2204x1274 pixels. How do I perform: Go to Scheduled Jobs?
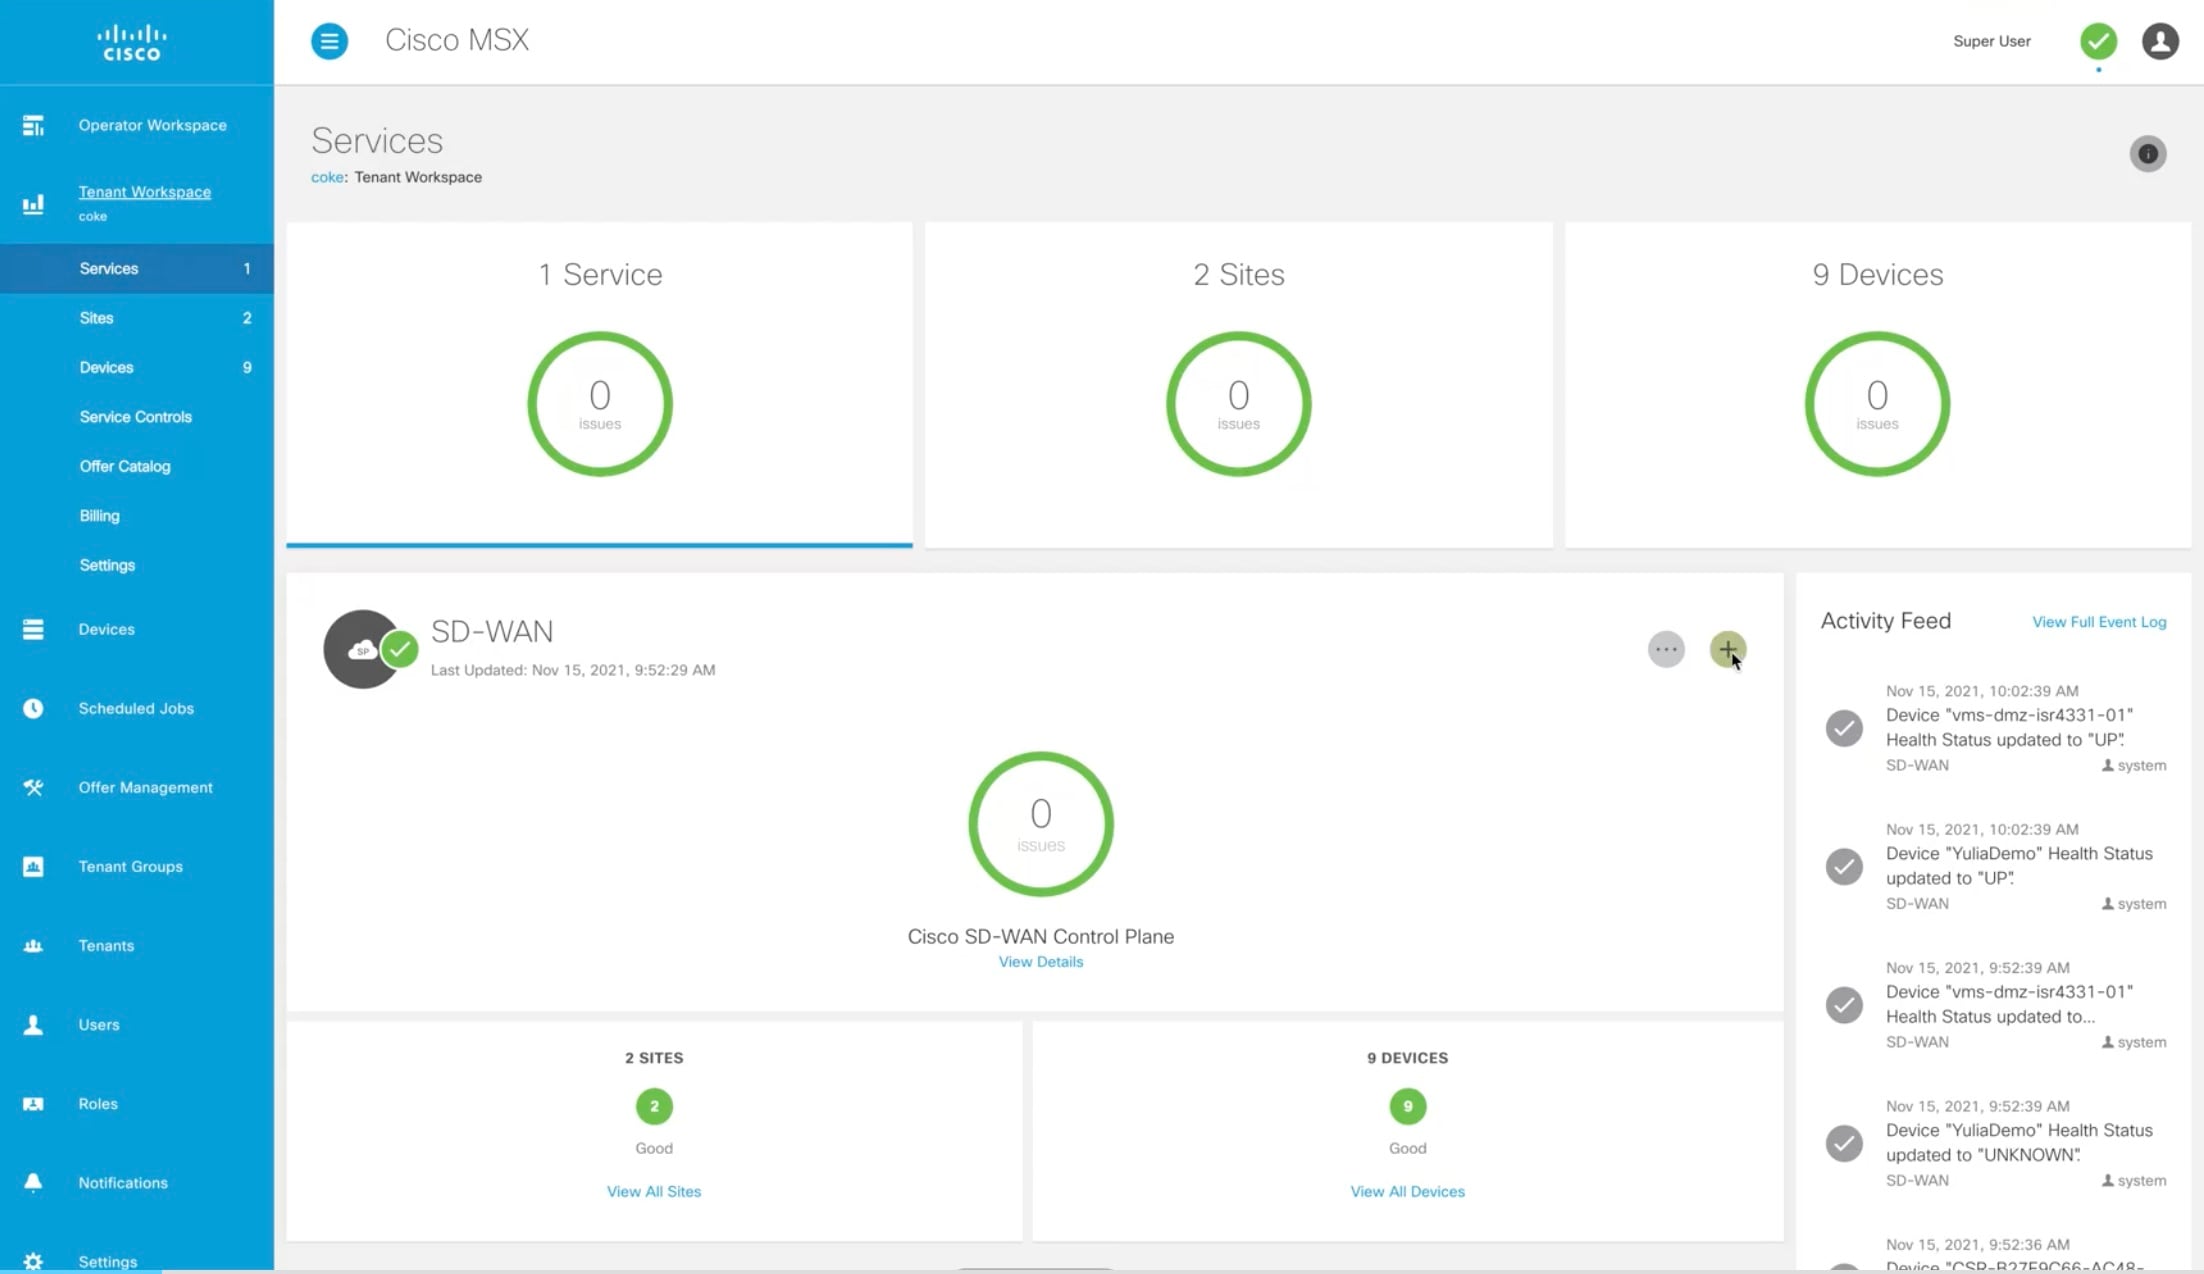(137, 708)
